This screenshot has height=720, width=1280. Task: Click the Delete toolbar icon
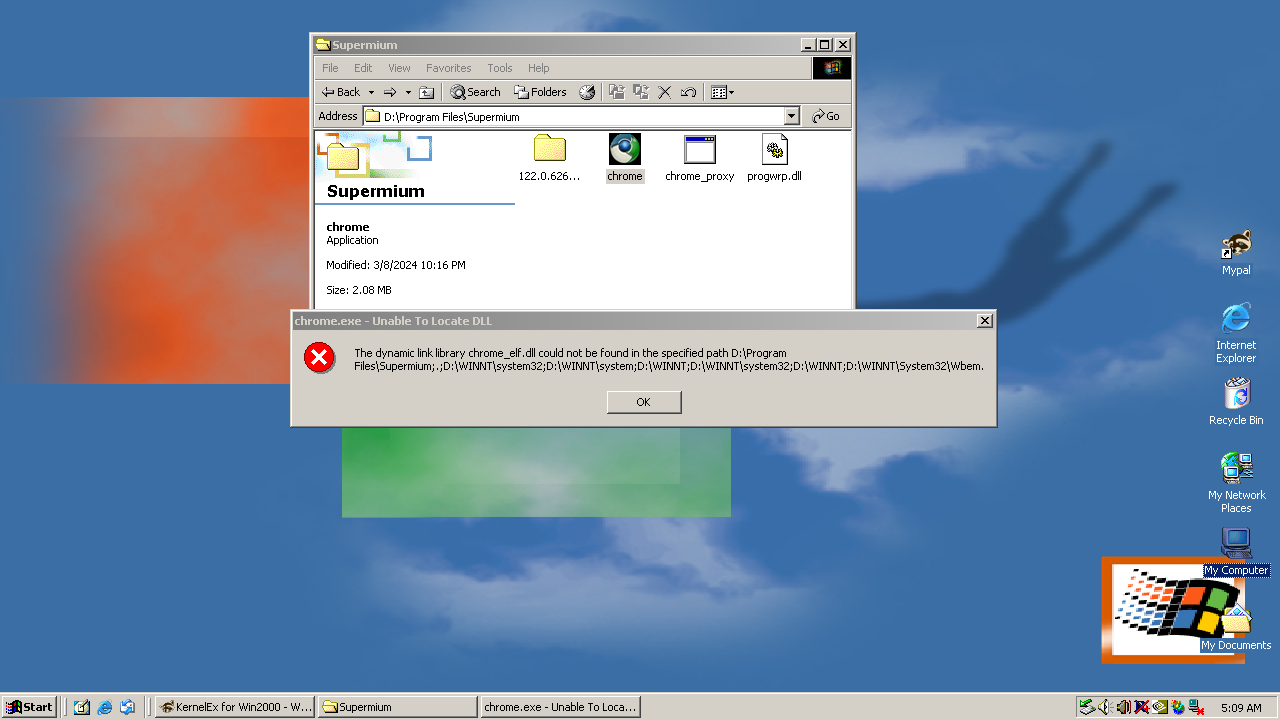(664, 92)
